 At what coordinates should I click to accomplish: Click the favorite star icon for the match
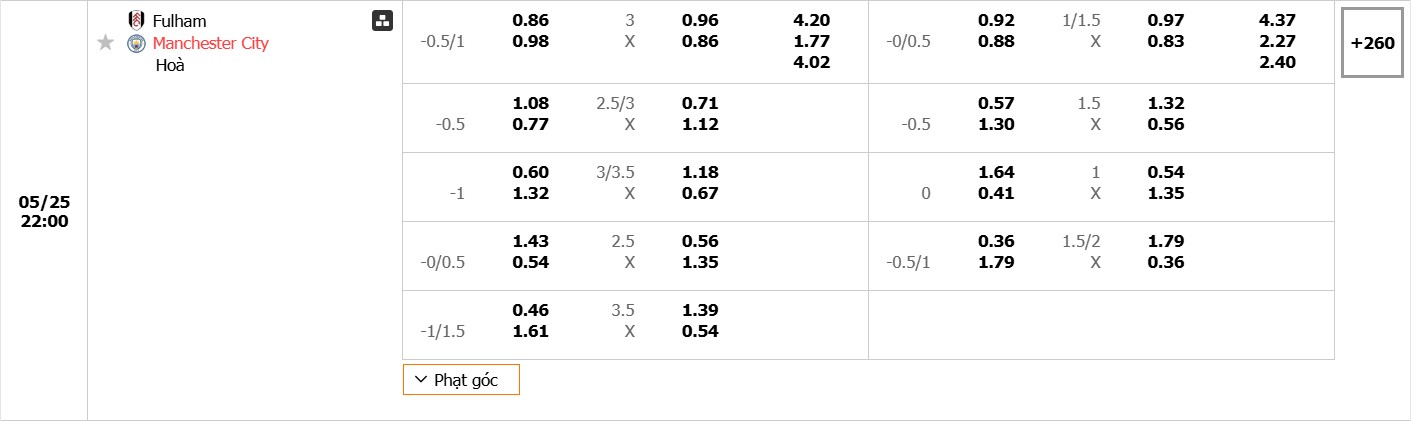click(x=106, y=43)
